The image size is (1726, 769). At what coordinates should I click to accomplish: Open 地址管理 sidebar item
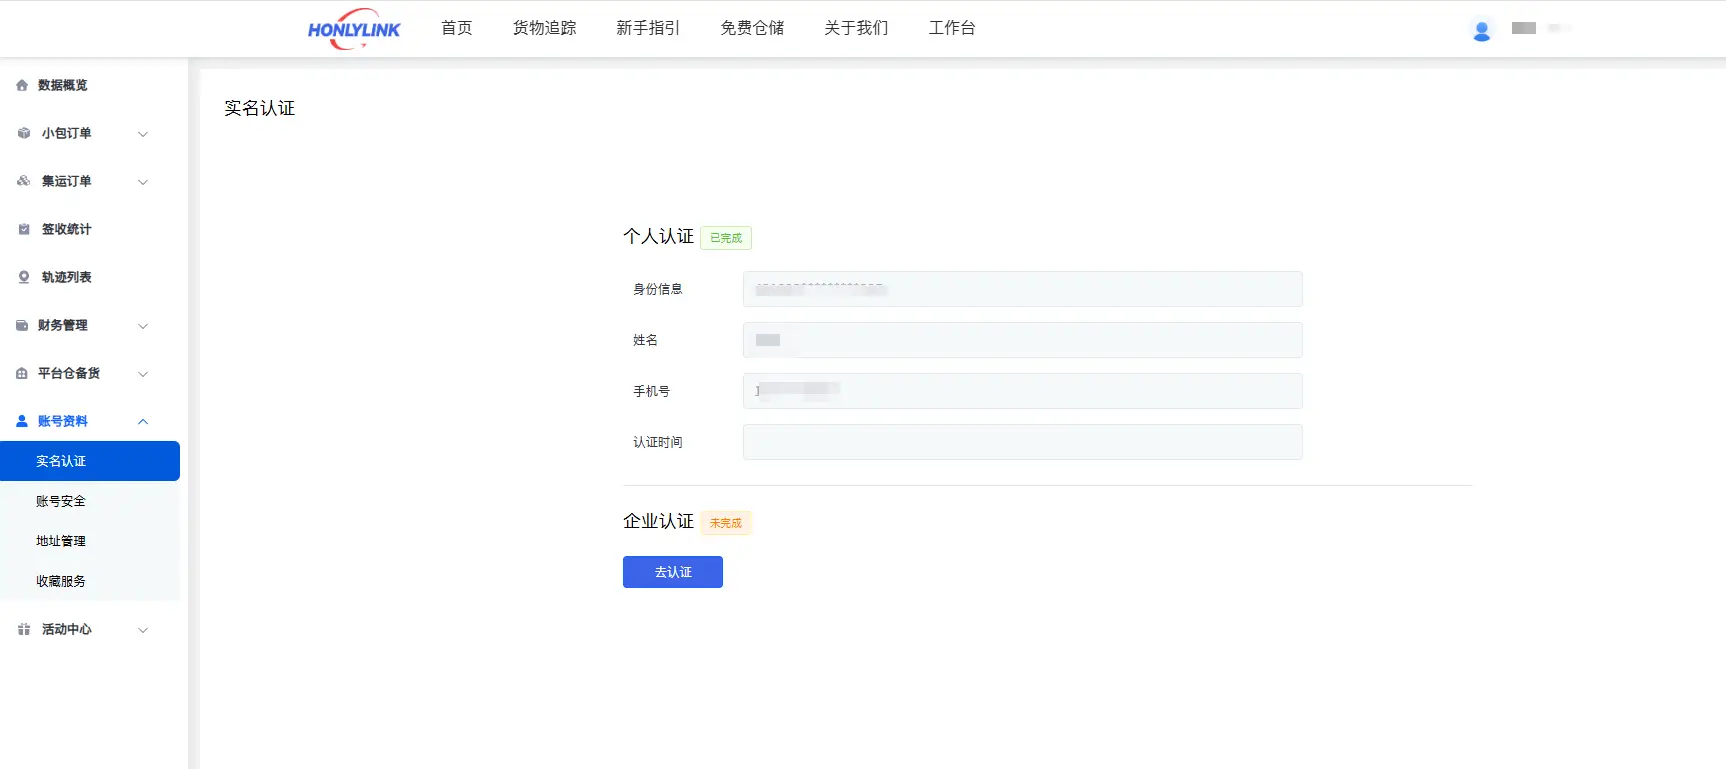61,541
